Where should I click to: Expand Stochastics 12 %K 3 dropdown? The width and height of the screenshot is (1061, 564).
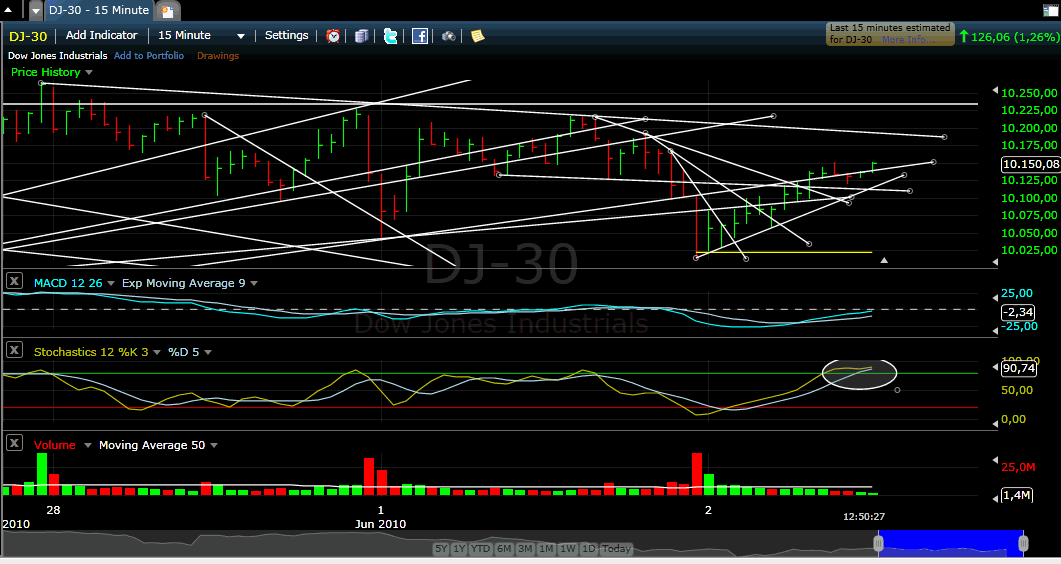157,352
